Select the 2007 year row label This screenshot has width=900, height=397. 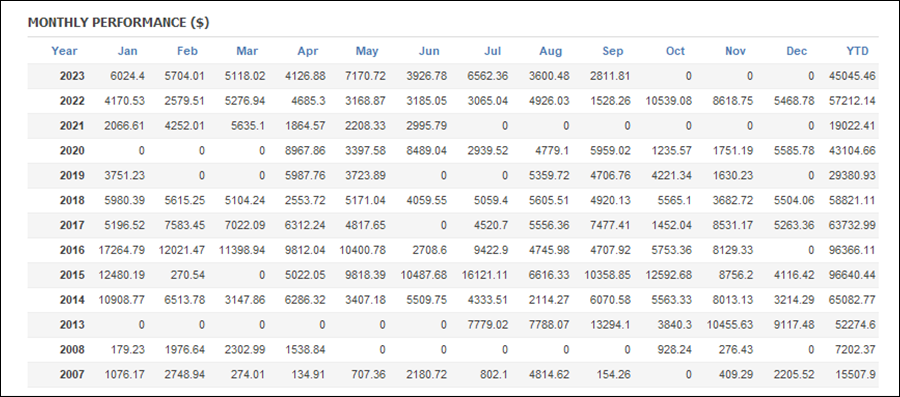72,375
